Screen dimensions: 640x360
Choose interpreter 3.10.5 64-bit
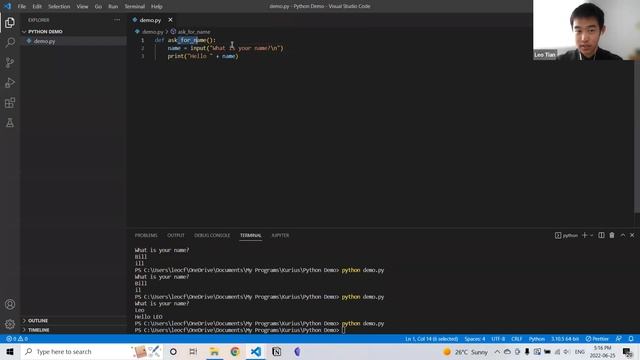565,339
